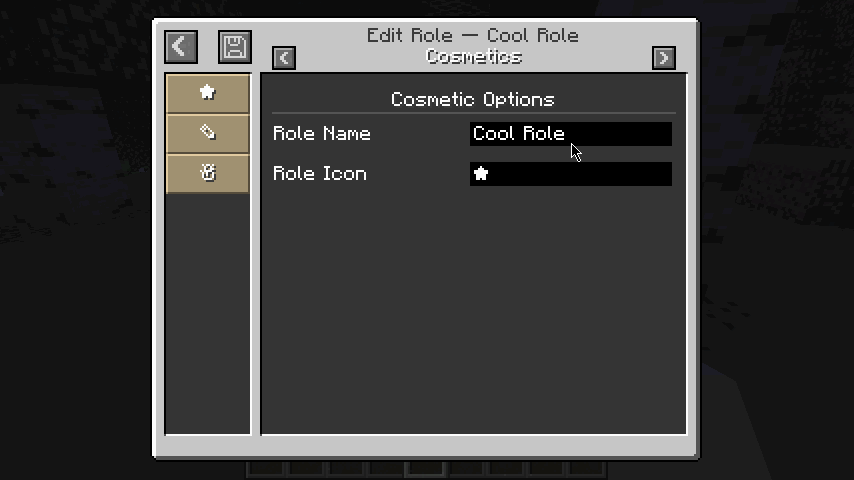Click the "Cosmetic Options" heading

click(x=472, y=99)
